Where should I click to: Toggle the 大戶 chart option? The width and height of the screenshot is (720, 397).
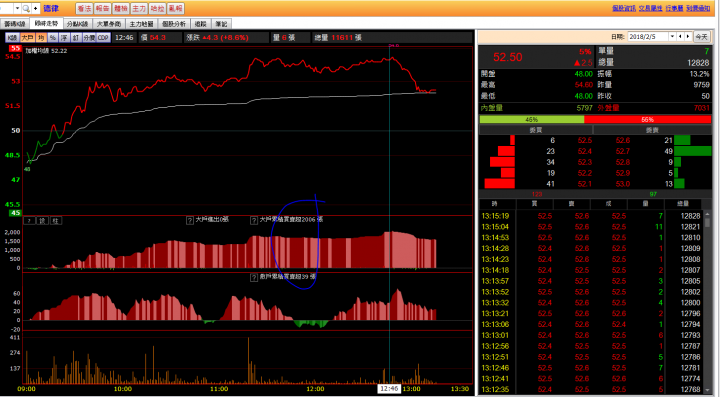(28, 38)
